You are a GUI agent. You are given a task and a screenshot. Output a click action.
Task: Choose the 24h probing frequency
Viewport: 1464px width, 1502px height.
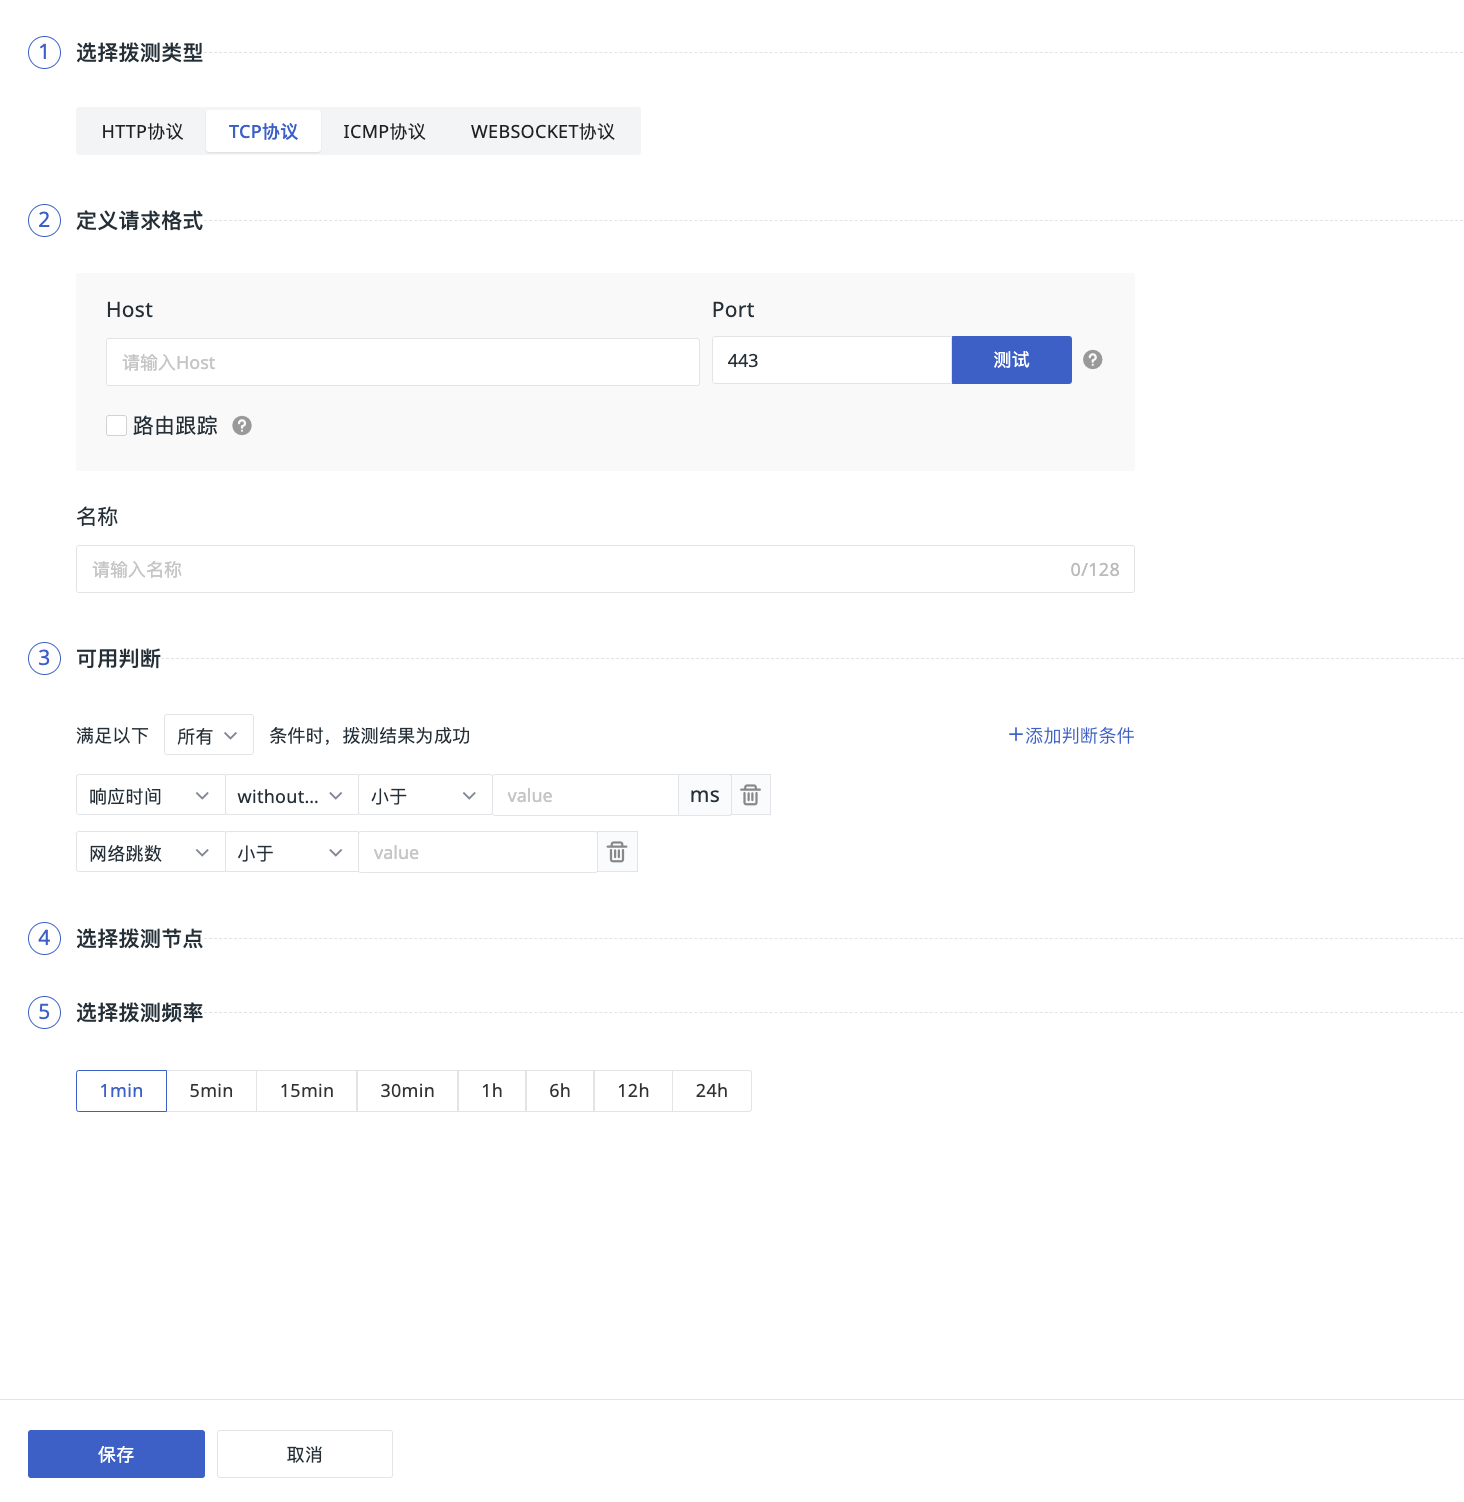click(711, 1091)
